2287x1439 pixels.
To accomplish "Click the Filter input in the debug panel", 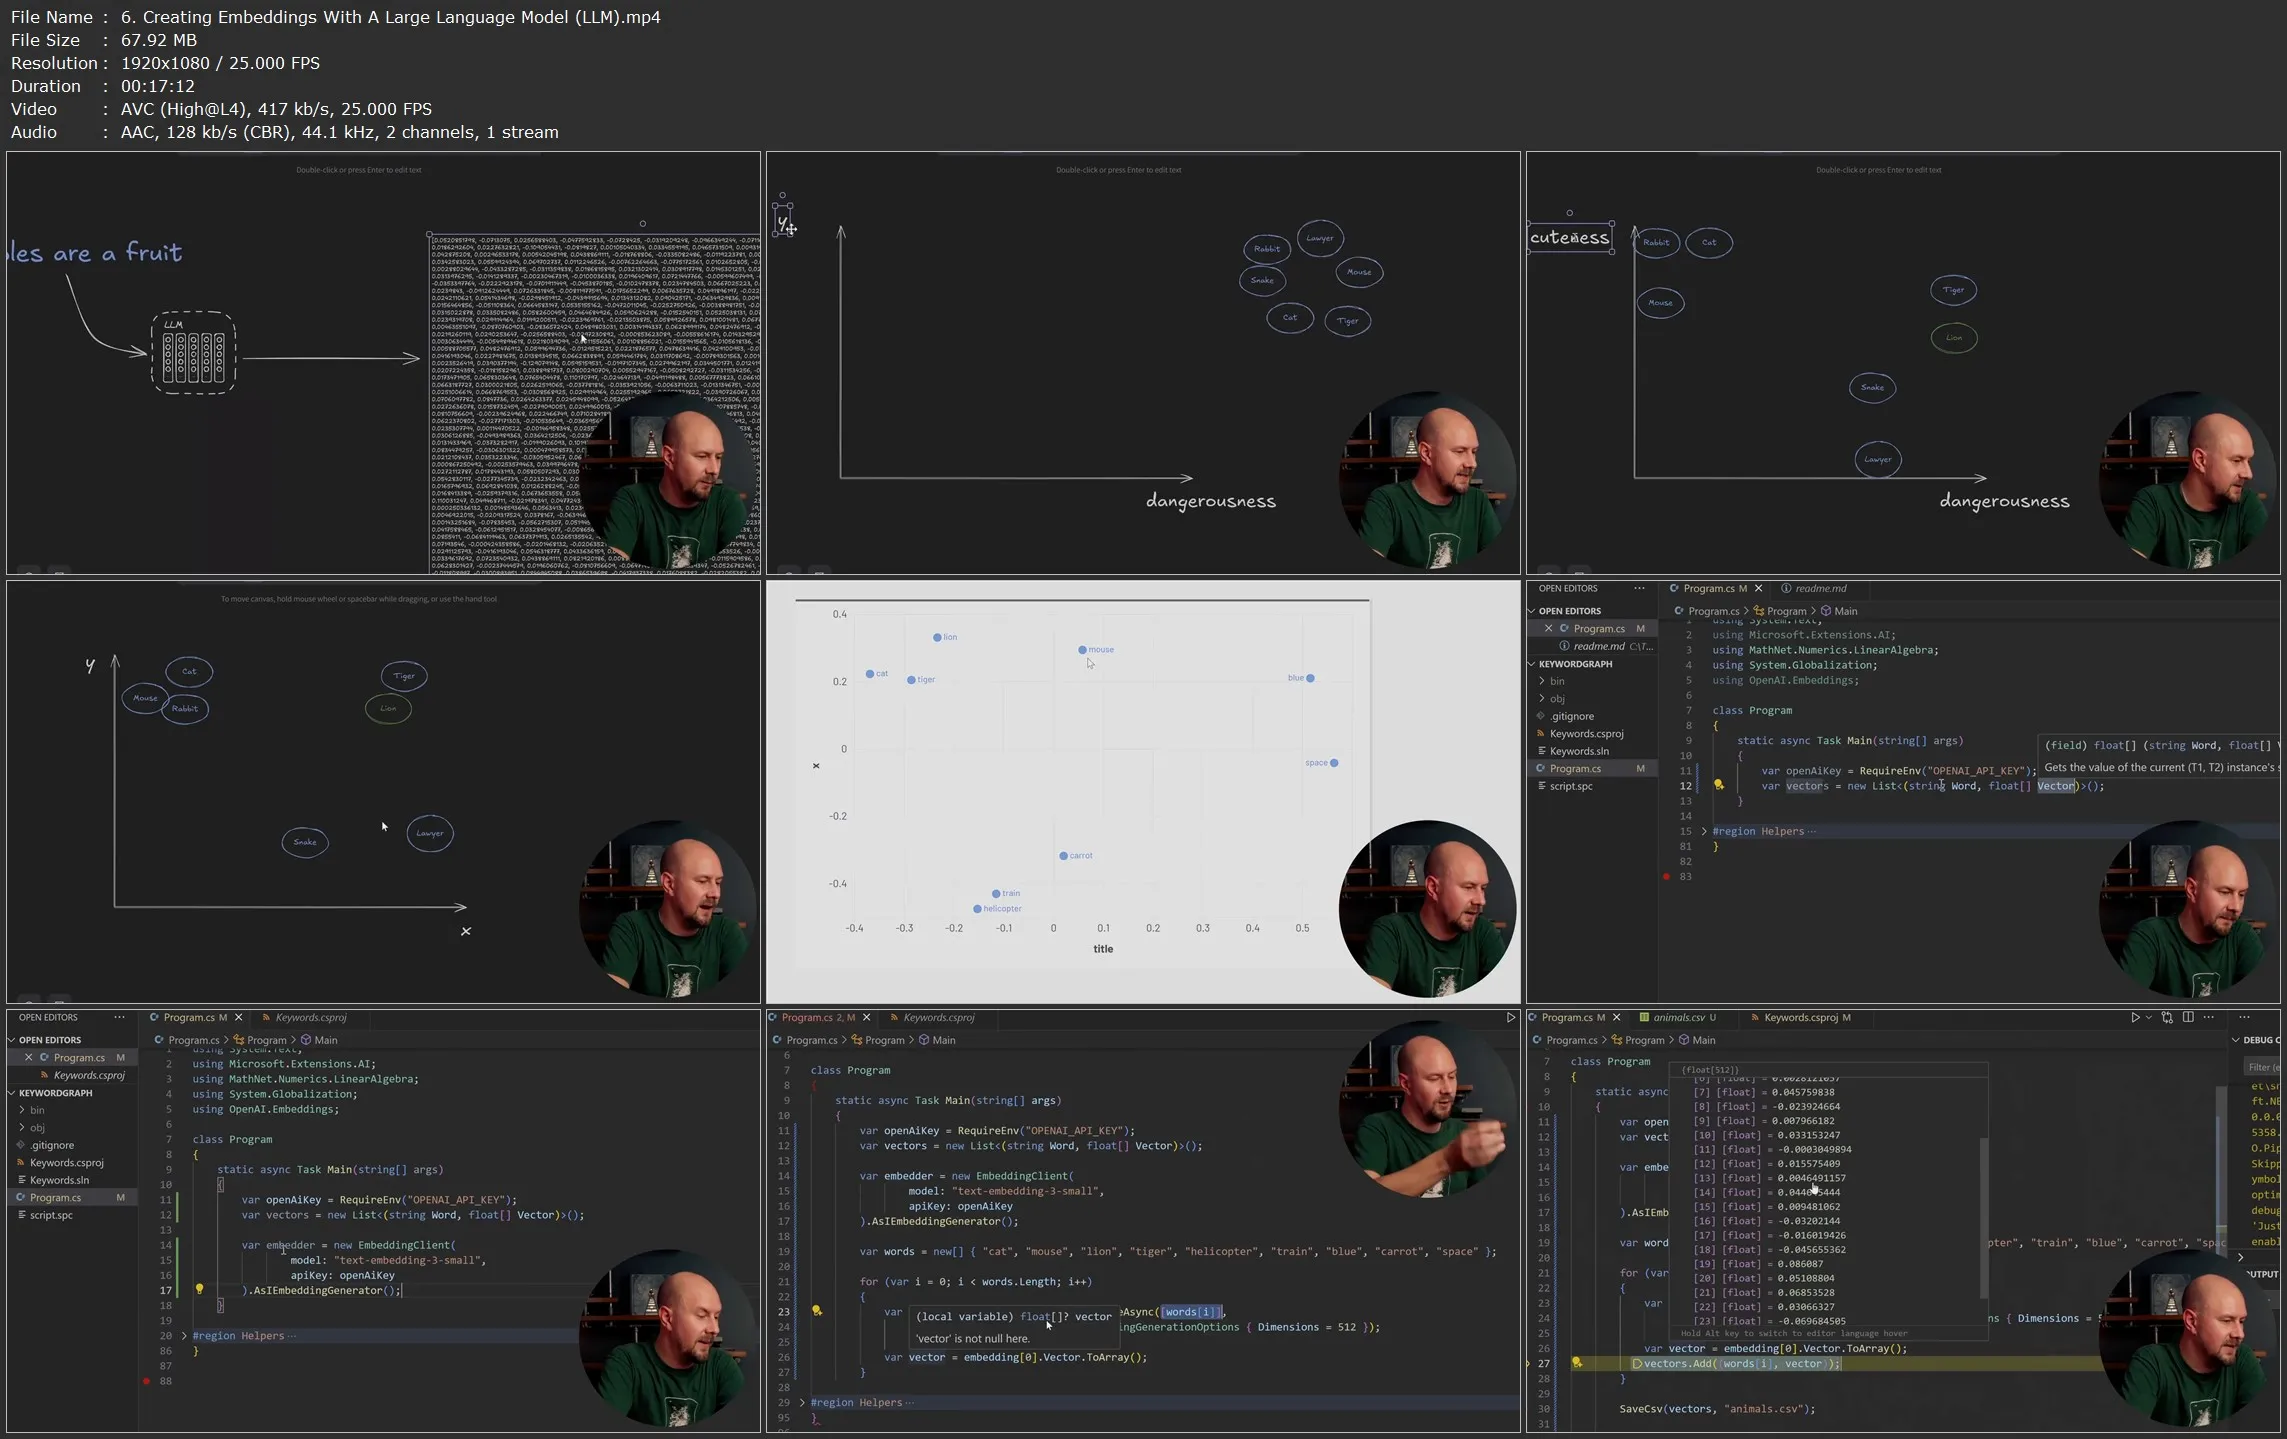I will pyautogui.click(x=2262, y=1066).
